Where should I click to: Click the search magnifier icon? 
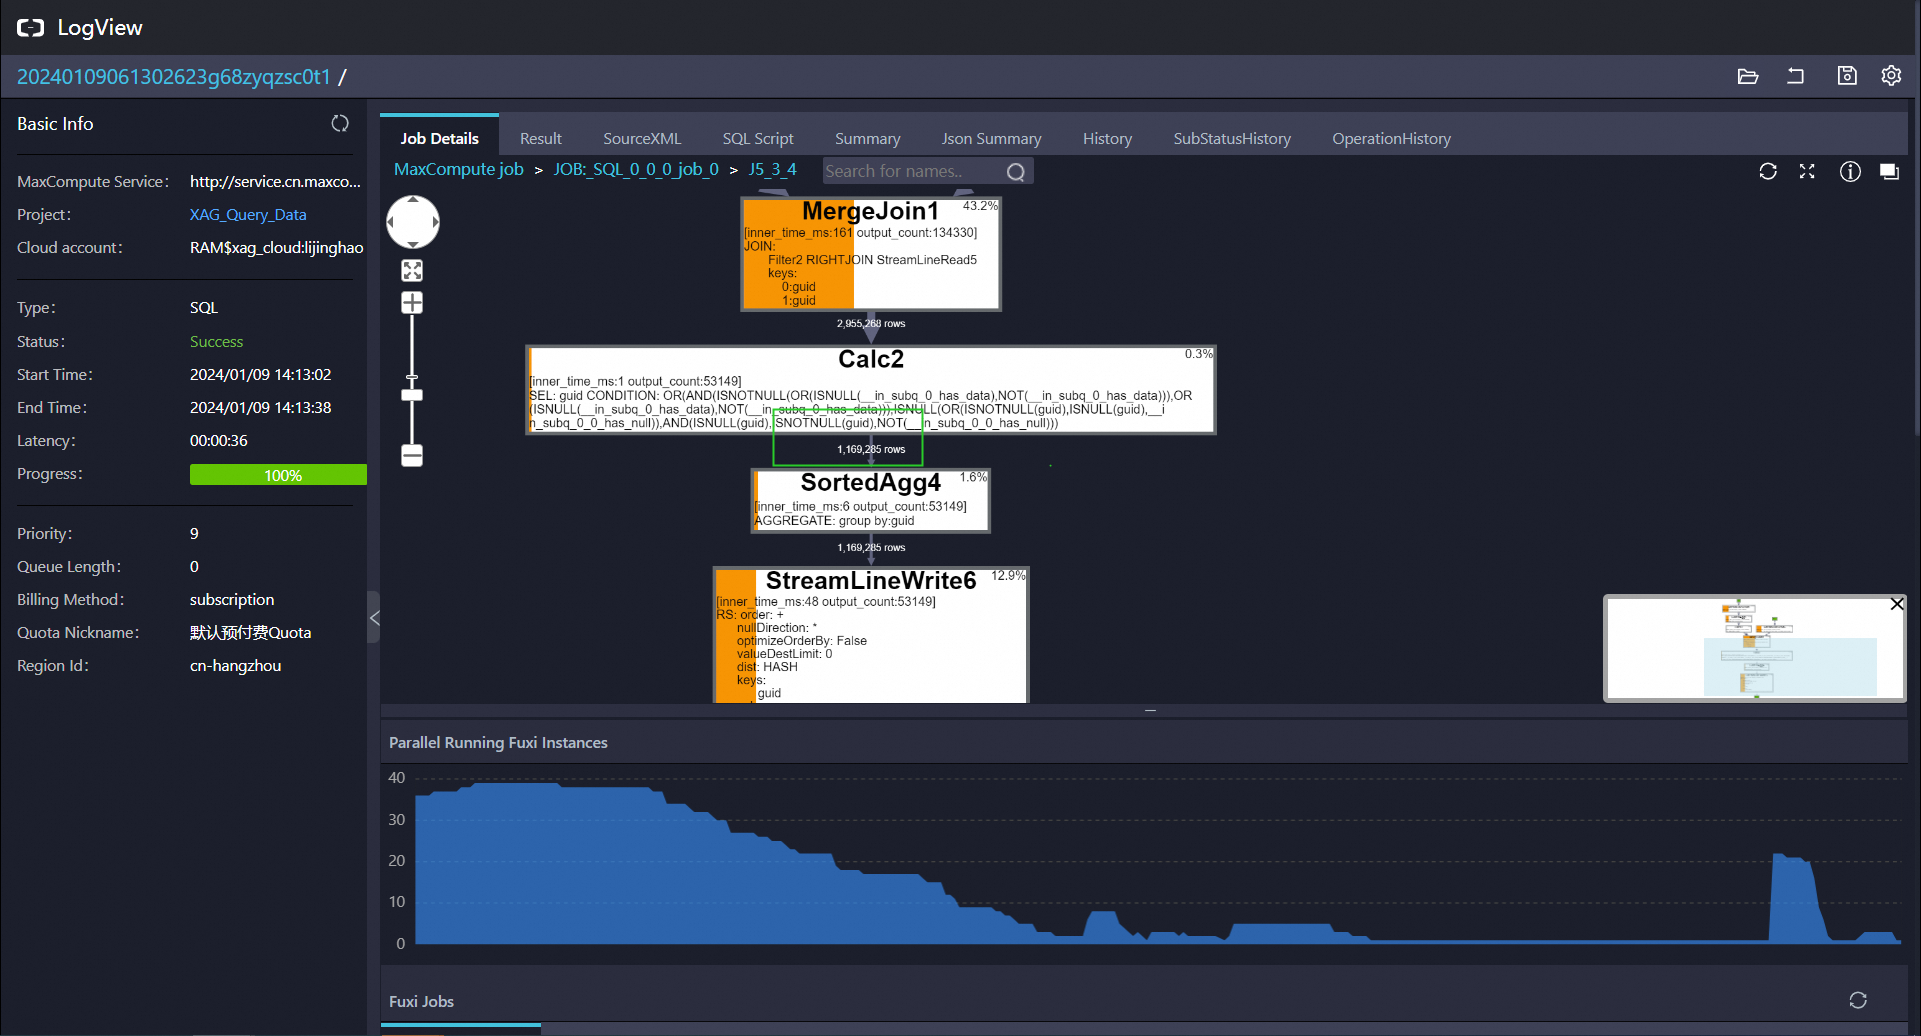click(1016, 172)
